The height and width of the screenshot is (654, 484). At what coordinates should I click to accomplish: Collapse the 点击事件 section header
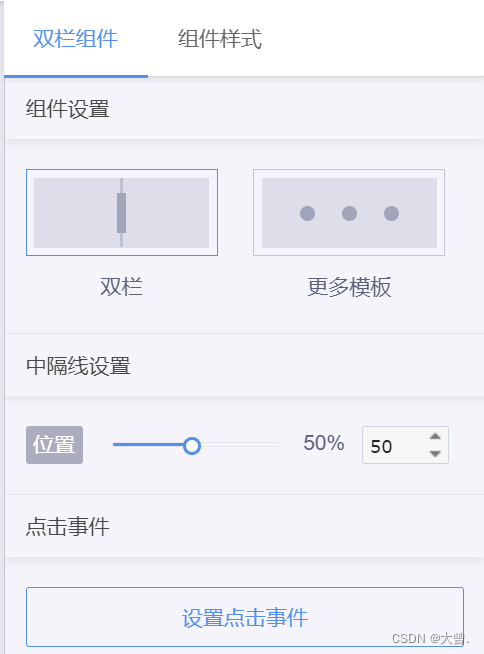point(245,526)
